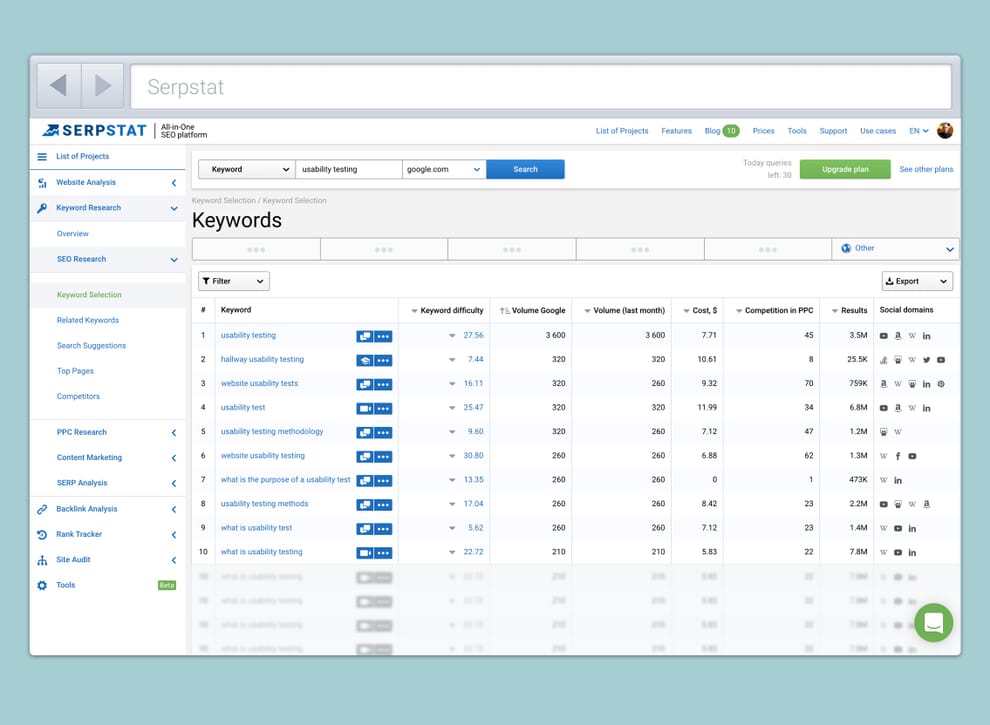Click the blue Search button
Screen dimensions: 990x725
(525, 170)
